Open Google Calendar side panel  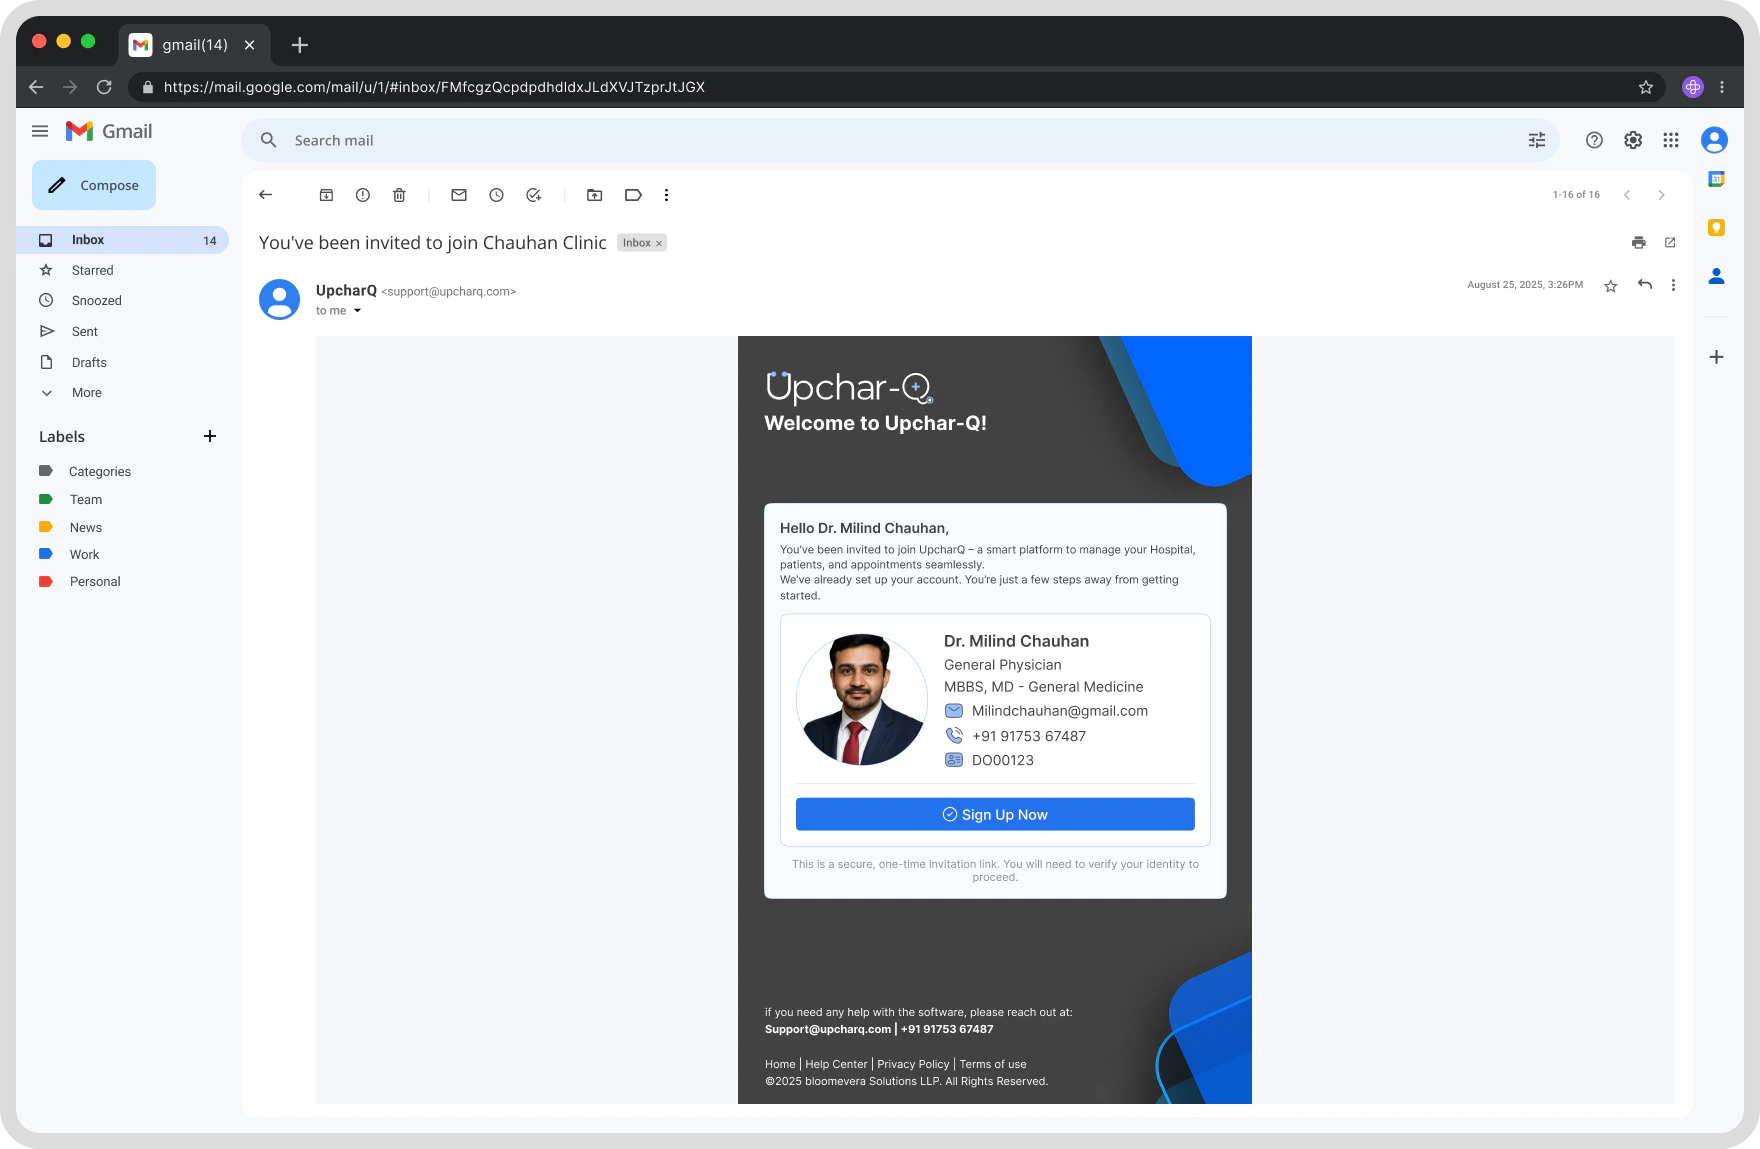[1716, 179]
